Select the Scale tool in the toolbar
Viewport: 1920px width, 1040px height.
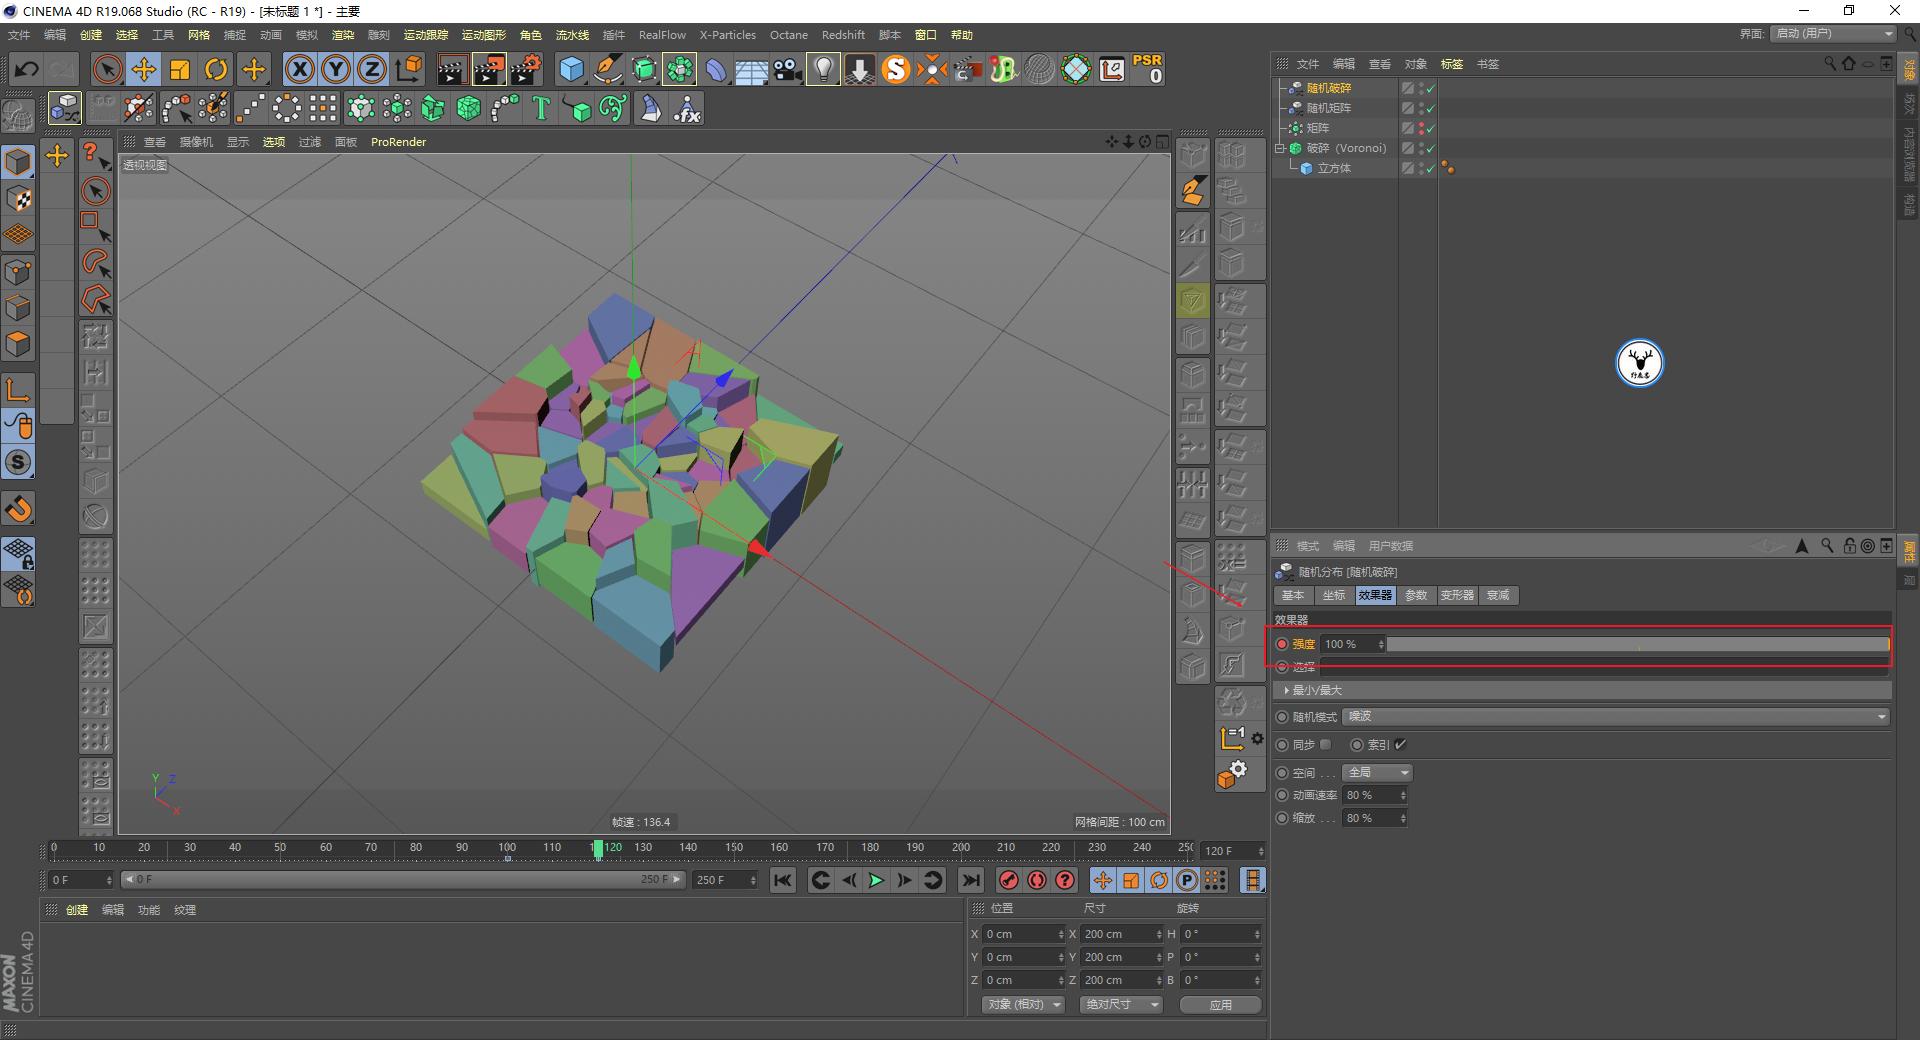(x=180, y=69)
